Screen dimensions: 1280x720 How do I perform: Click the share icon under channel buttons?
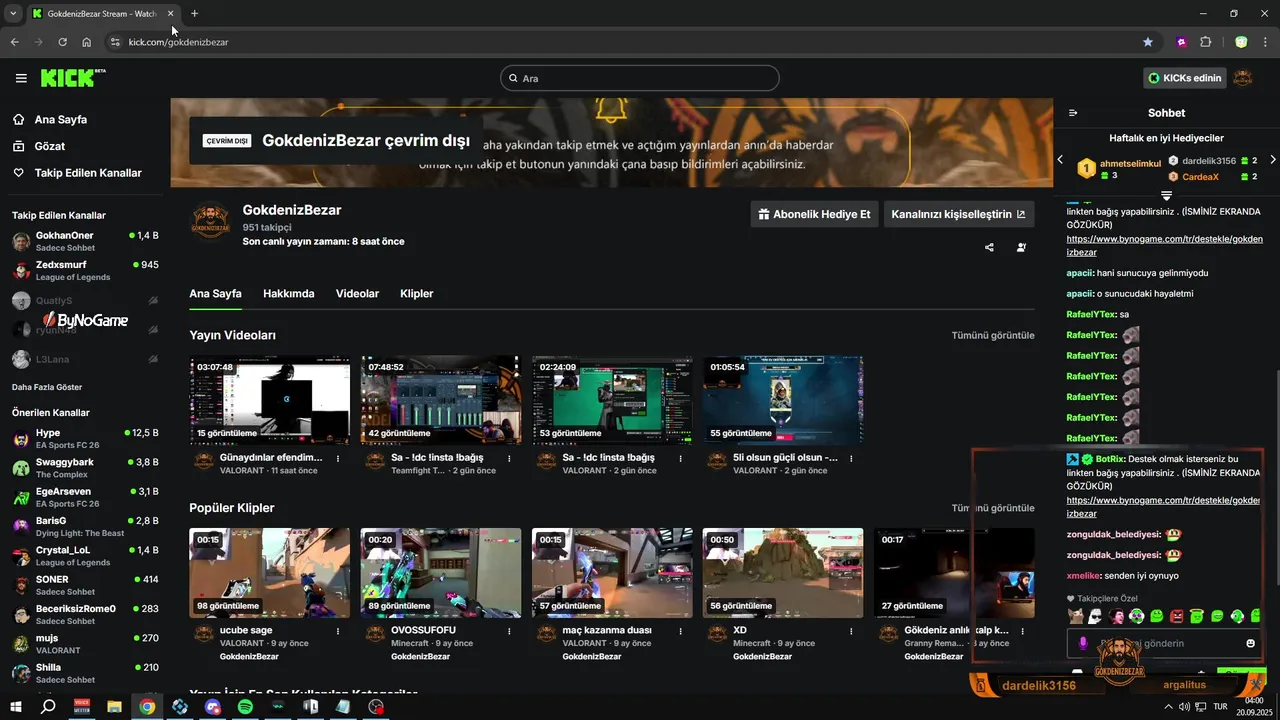[x=989, y=247]
